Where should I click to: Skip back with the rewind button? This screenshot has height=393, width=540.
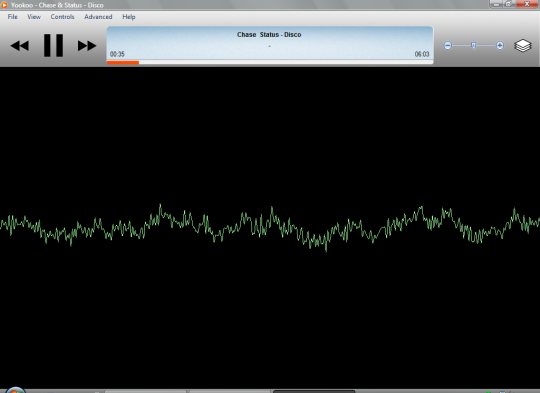[20, 45]
